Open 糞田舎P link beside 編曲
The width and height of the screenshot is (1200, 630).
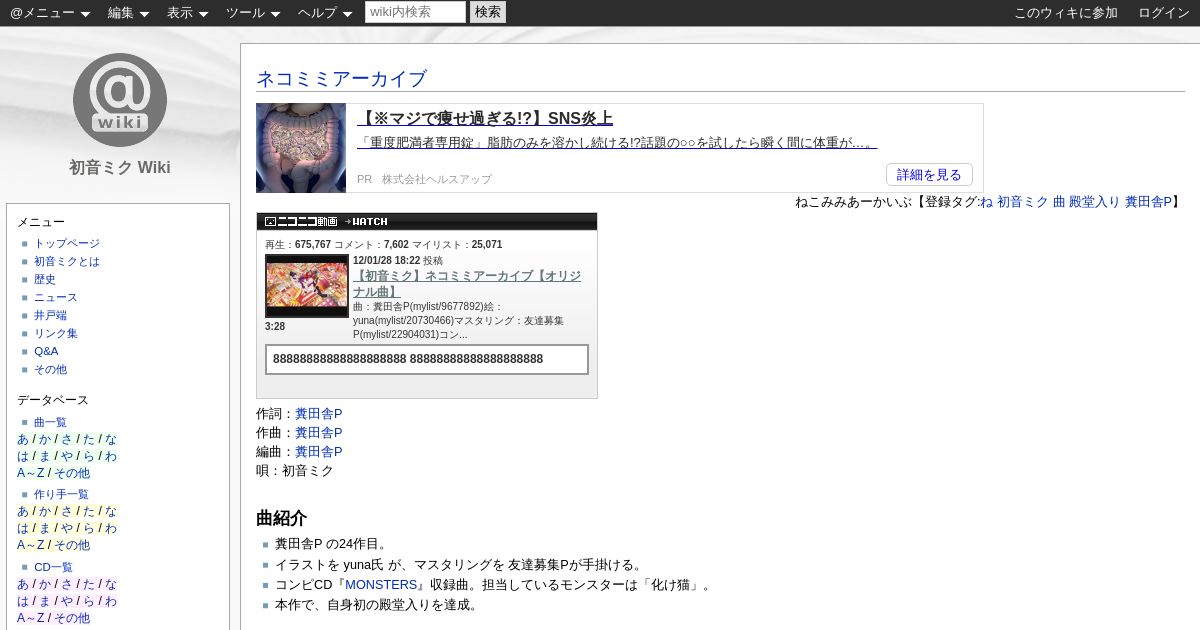click(318, 452)
